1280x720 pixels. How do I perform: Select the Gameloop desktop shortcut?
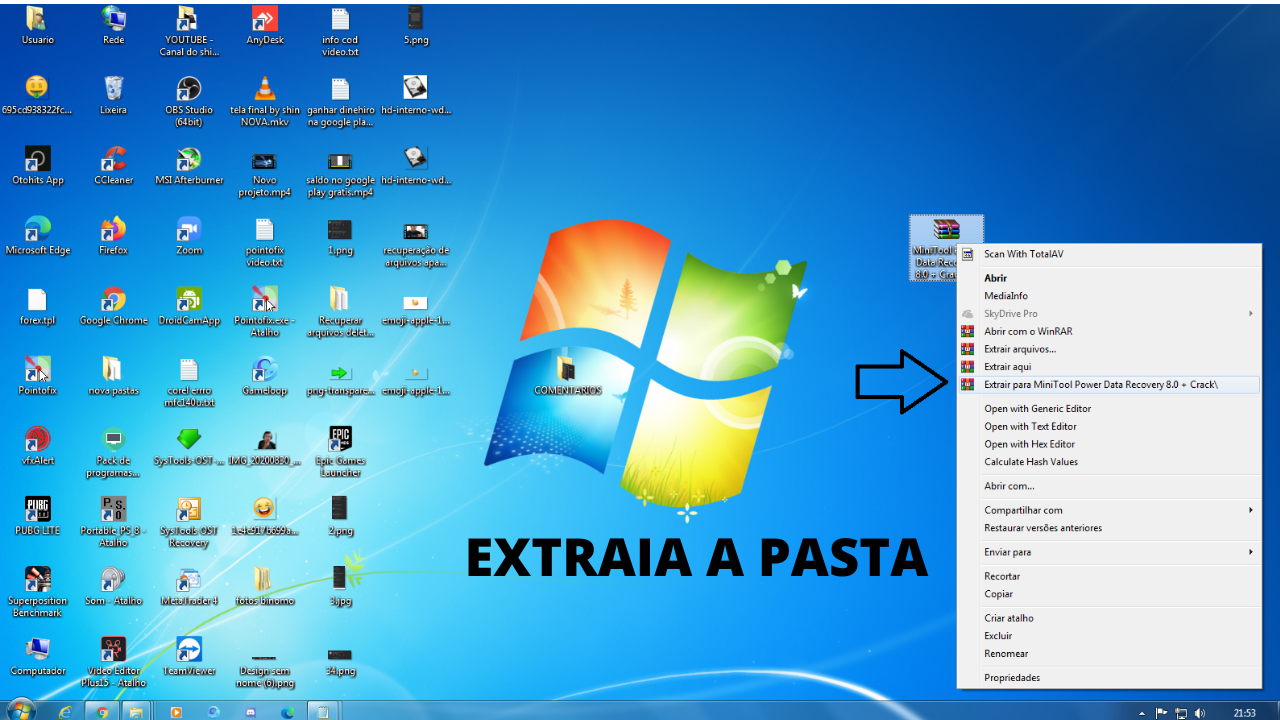pos(265,376)
